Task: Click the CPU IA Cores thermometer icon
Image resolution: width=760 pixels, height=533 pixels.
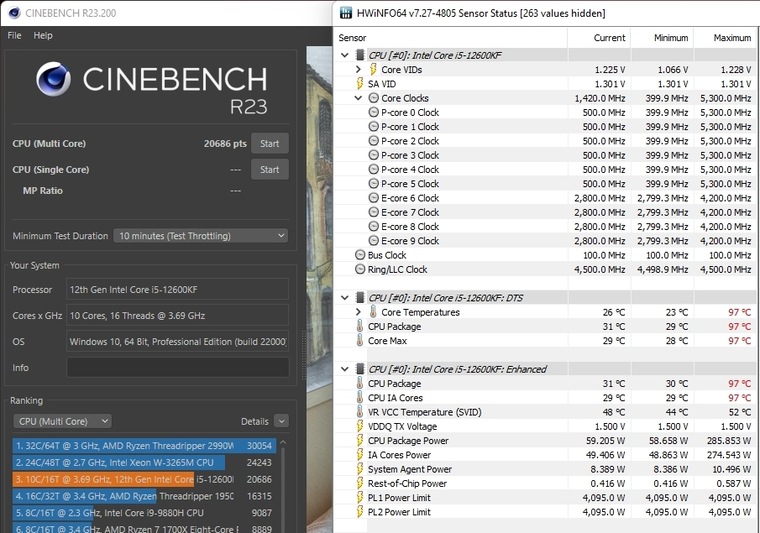Action: (x=360, y=397)
